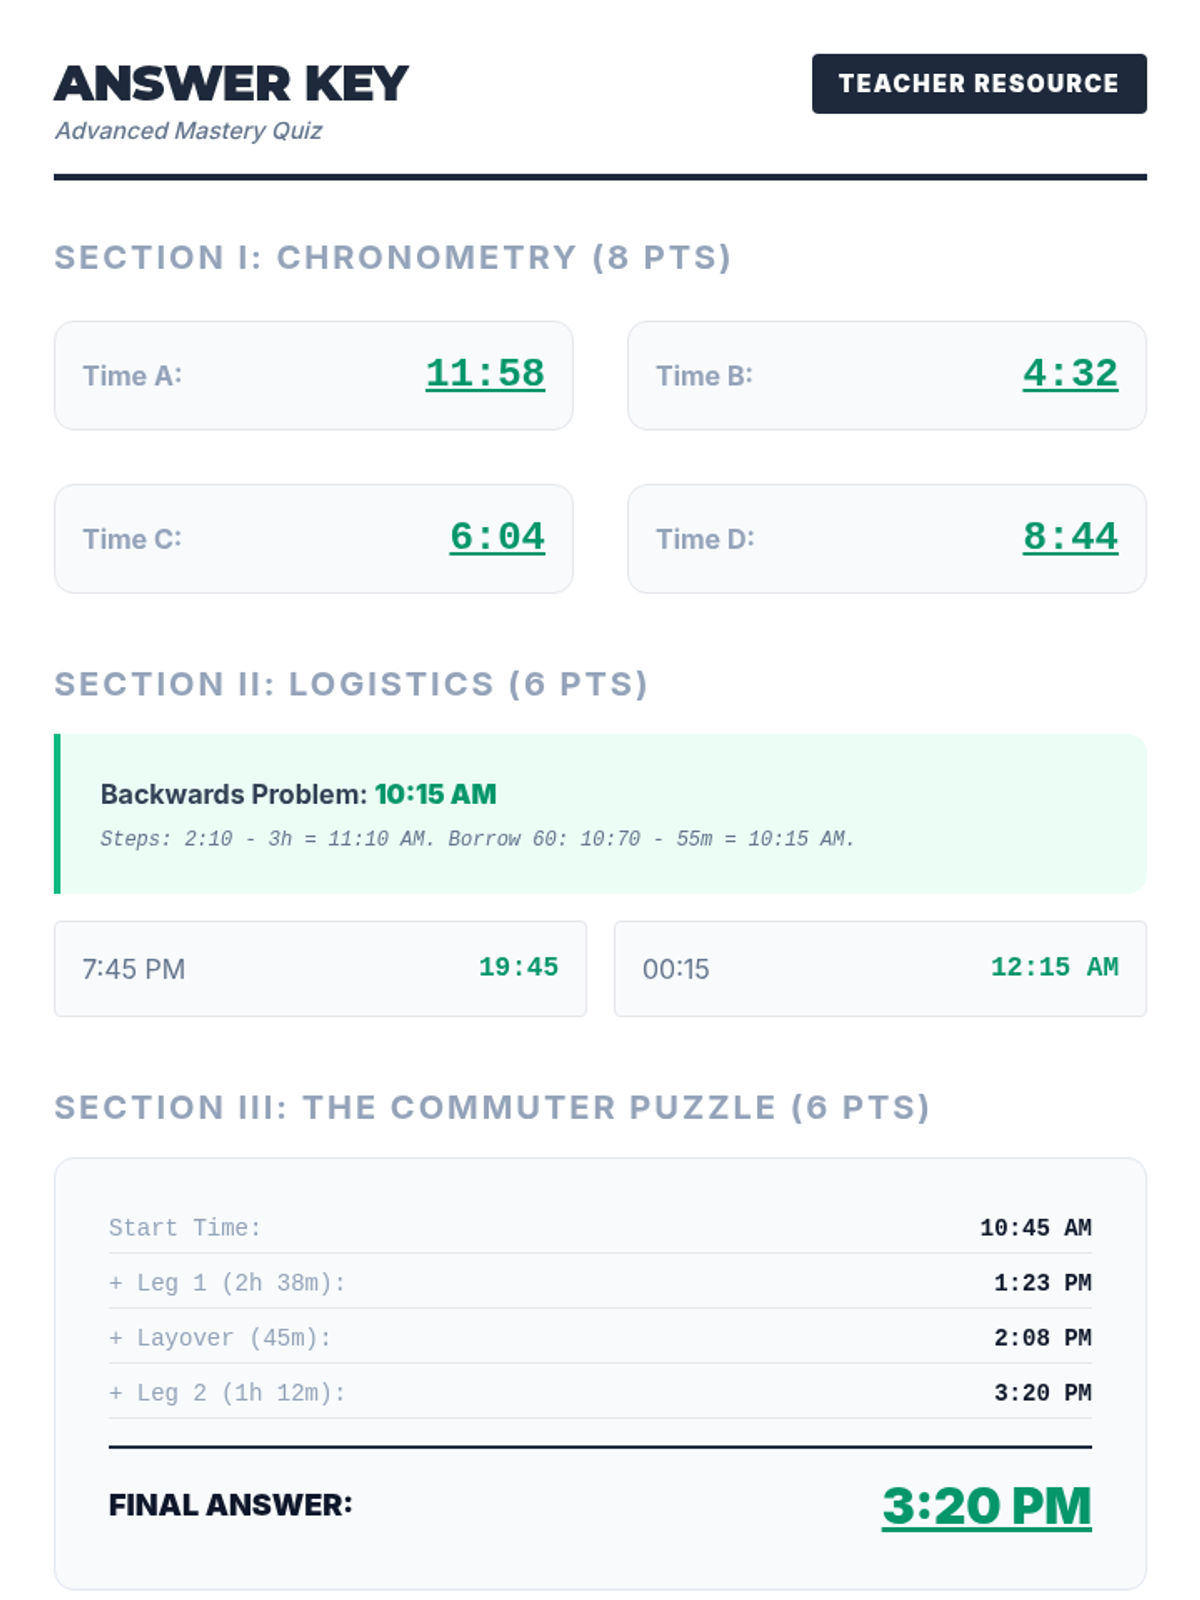Select the Leg 1 (2h 38m) row label

coord(227,1283)
